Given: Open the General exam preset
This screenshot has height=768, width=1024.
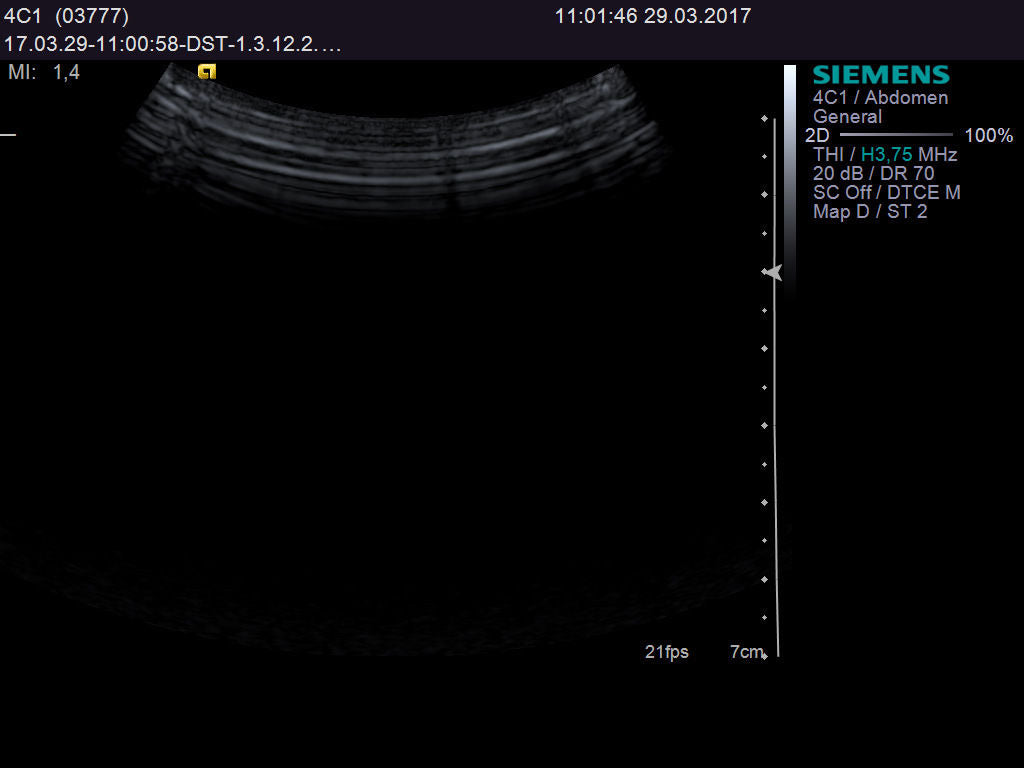Looking at the screenshot, I should (x=849, y=116).
